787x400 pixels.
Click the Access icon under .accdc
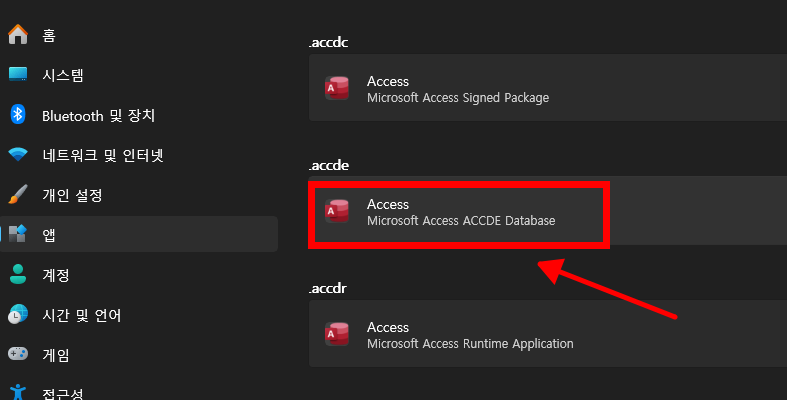[337, 89]
